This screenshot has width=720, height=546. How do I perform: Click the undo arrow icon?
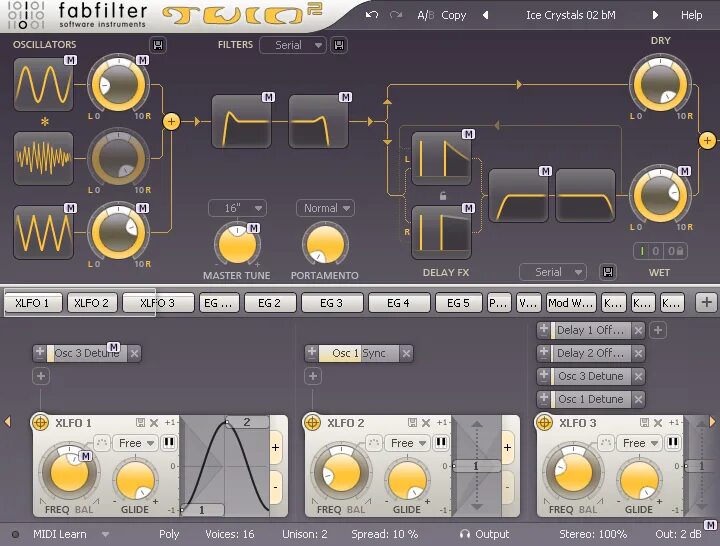pyautogui.click(x=371, y=15)
